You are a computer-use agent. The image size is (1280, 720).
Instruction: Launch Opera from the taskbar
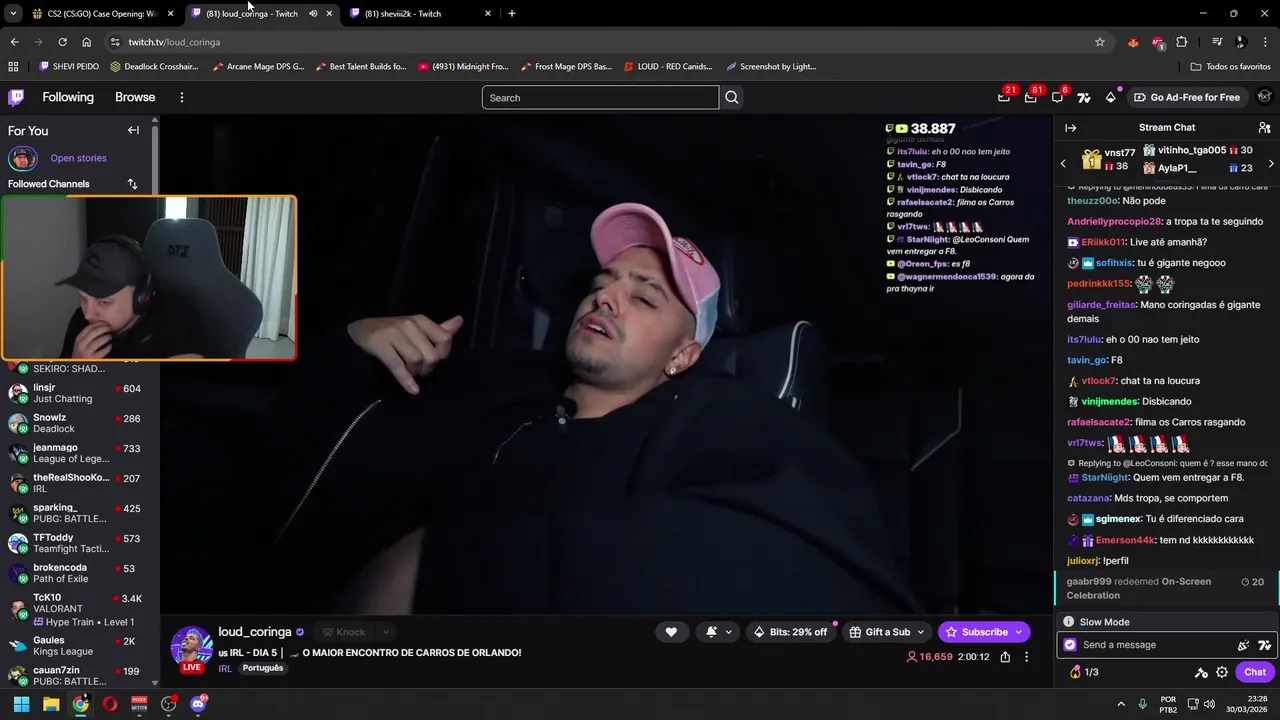click(x=110, y=704)
